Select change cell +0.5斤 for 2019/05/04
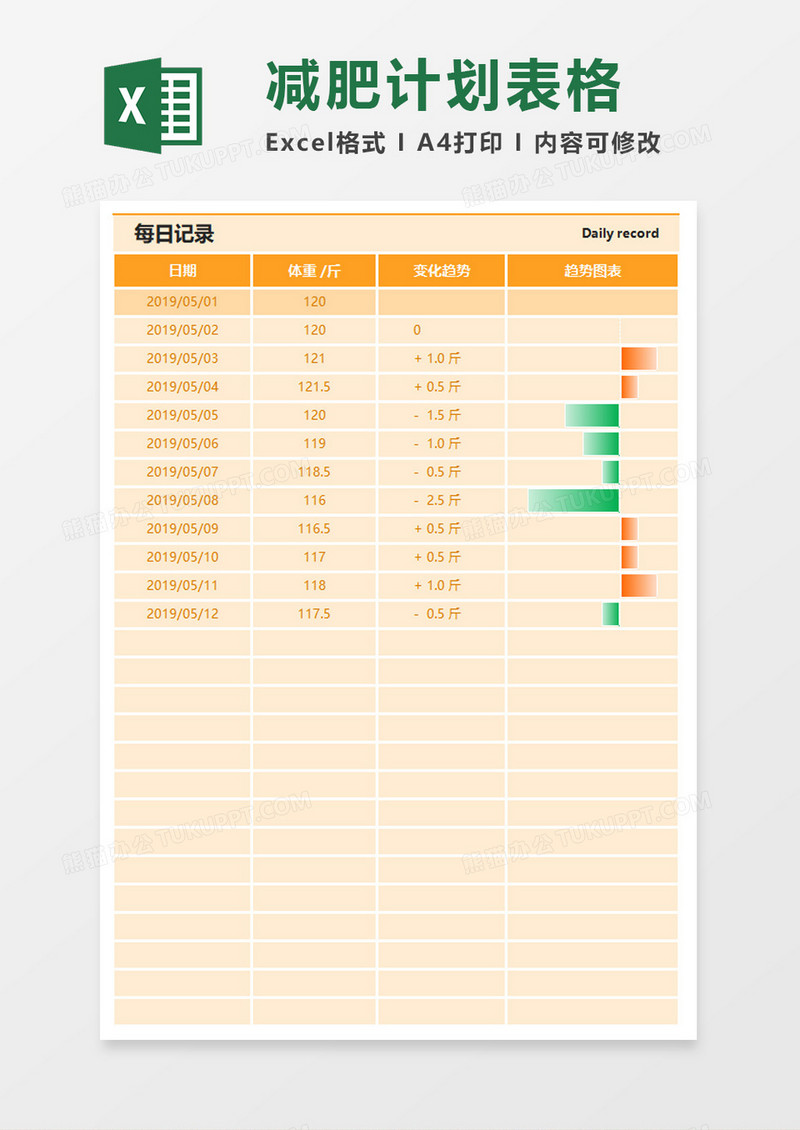The height and width of the screenshot is (1130, 800). tap(442, 387)
